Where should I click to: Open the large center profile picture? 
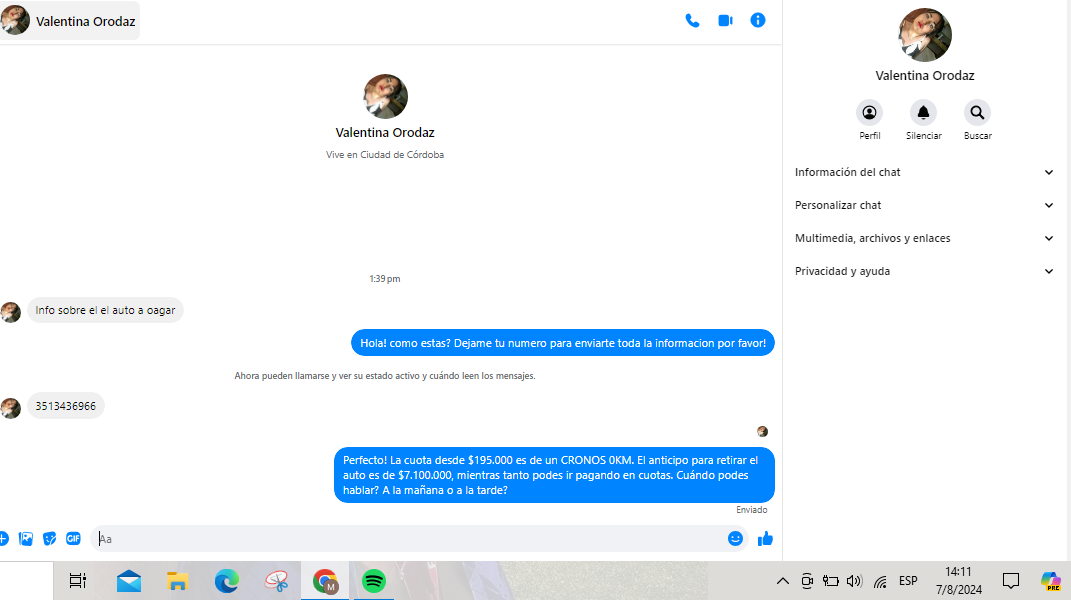[385, 96]
